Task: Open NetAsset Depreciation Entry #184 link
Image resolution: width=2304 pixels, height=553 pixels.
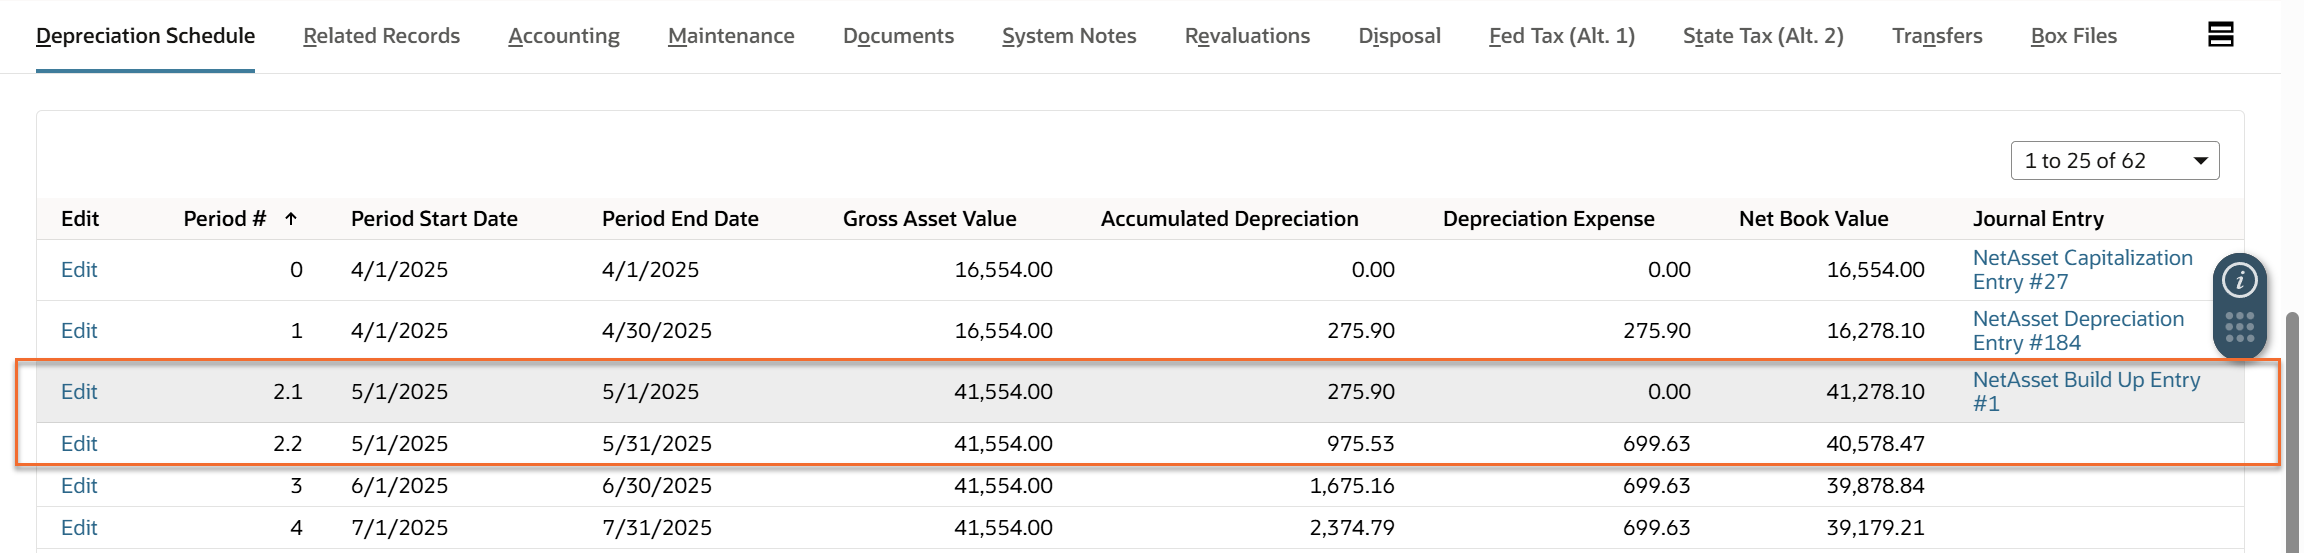Action: click(x=2078, y=331)
